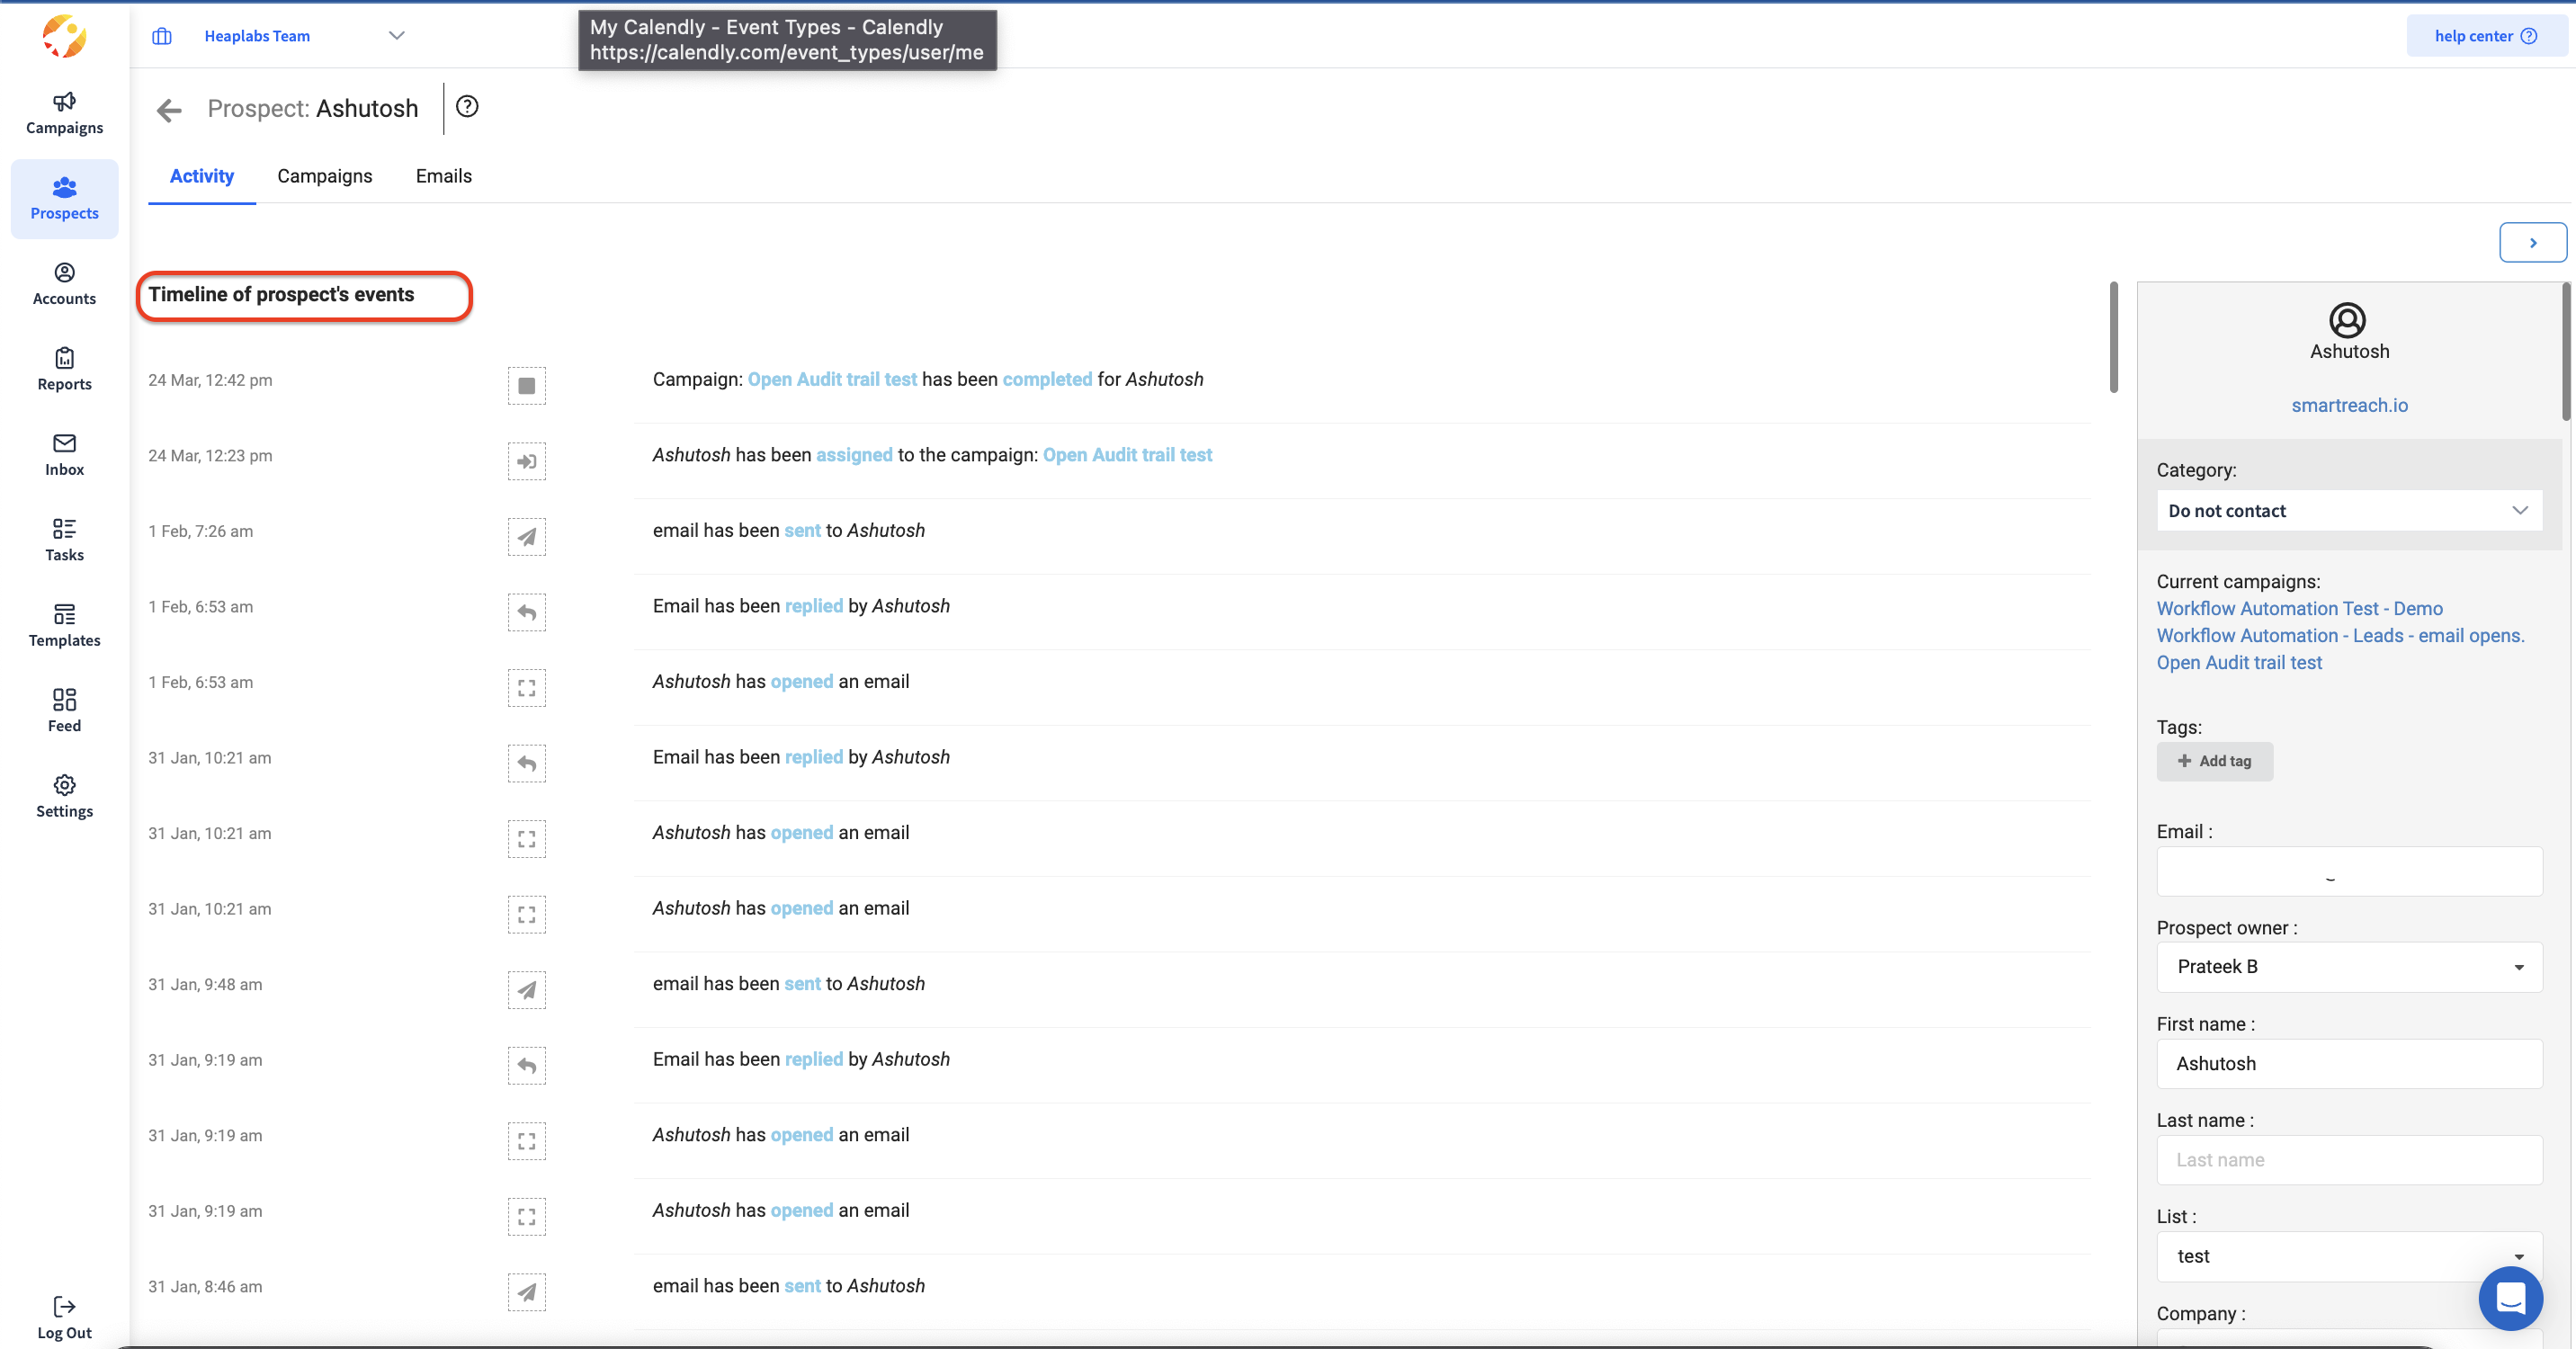Click the Add tag button

[2214, 761]
